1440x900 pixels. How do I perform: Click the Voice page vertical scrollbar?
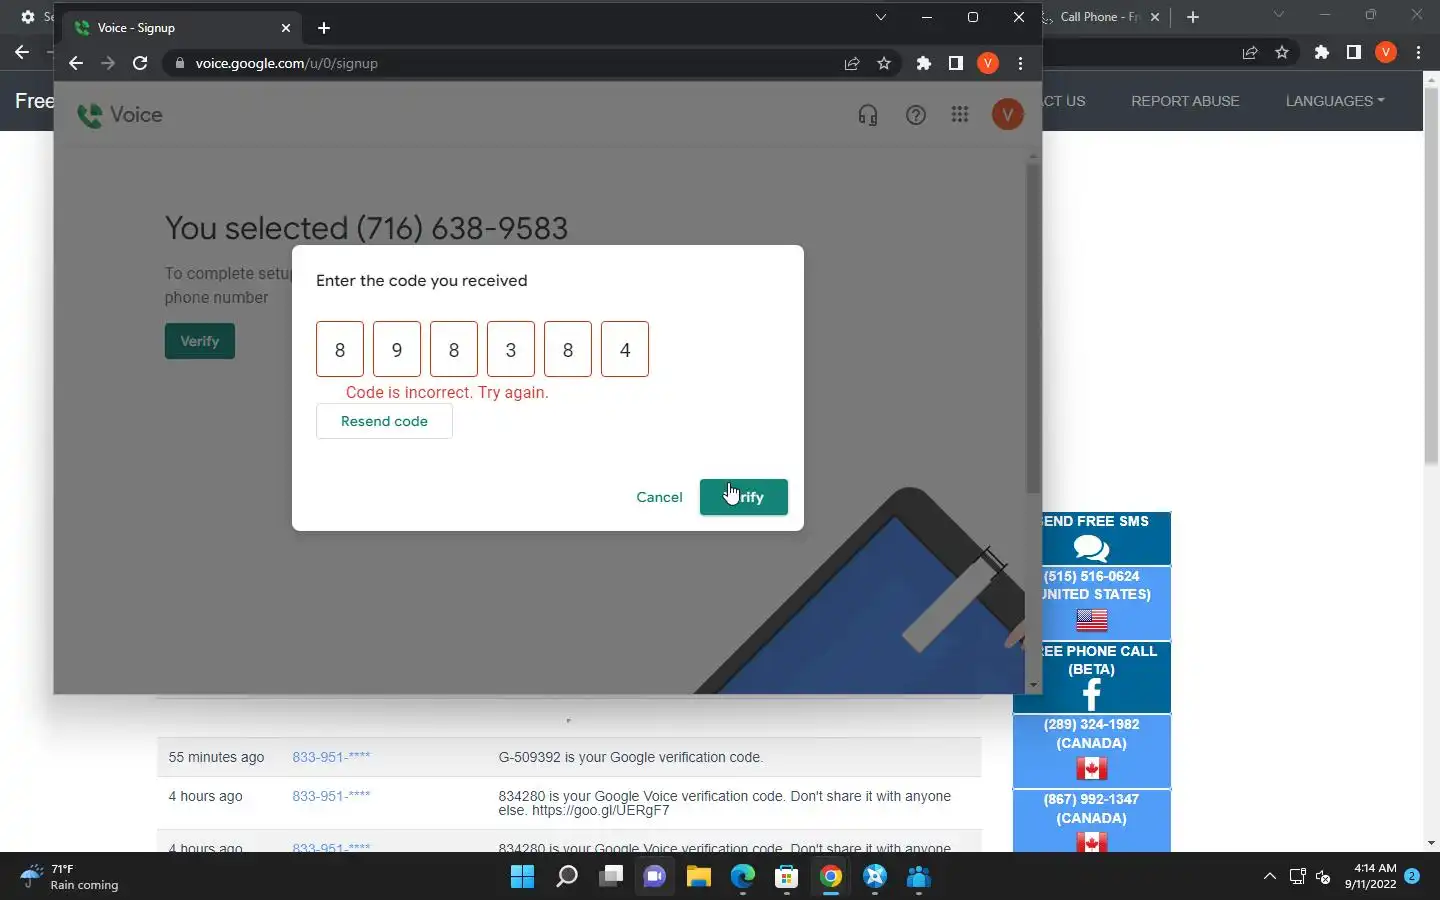tap(1033, 328)
